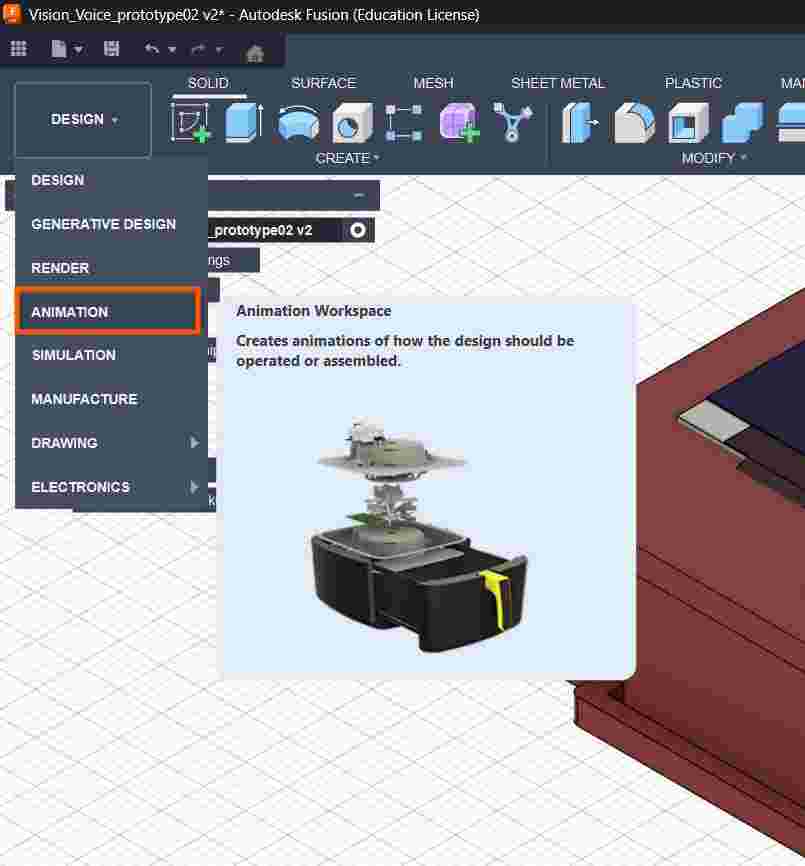Switch to the Plastic tab
The image size is (805, 866).
[x=693, y=83]
